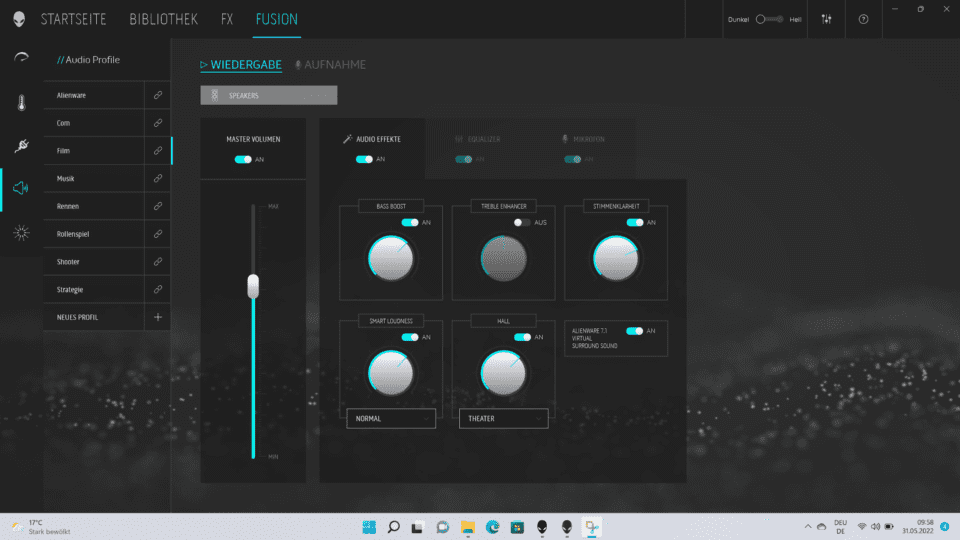Disable the Bass Boost toggle
The height and width of the screenshot is (540, 960).
point(410,222)
